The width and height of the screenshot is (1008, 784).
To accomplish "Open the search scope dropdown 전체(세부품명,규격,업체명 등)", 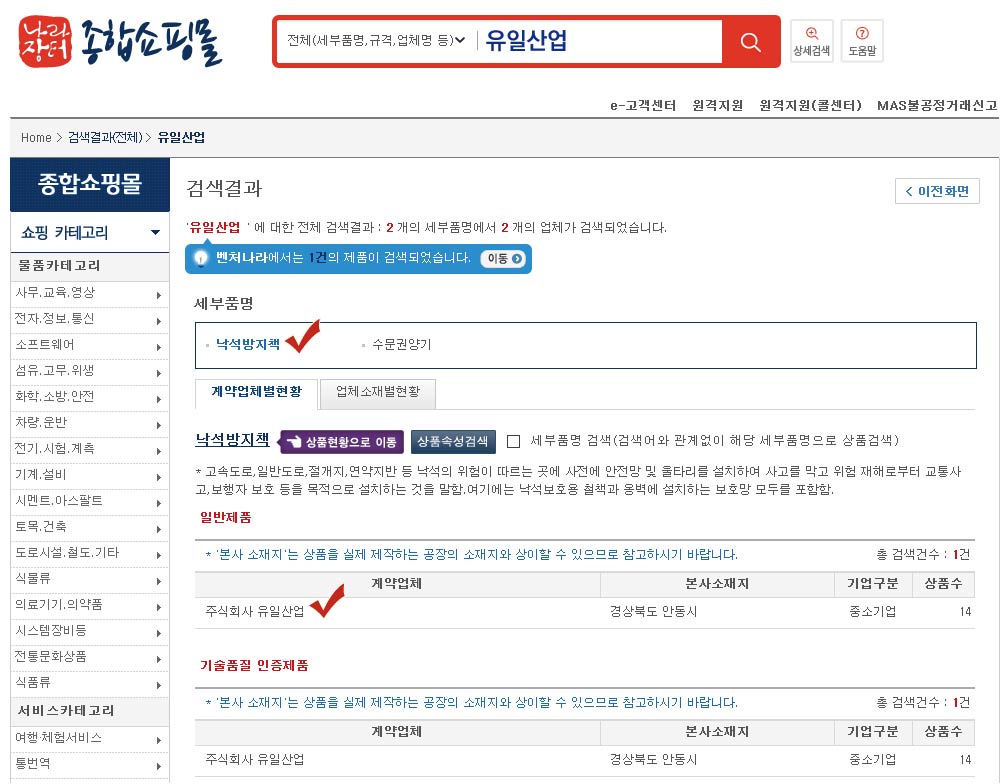I will tap(376, 40).
